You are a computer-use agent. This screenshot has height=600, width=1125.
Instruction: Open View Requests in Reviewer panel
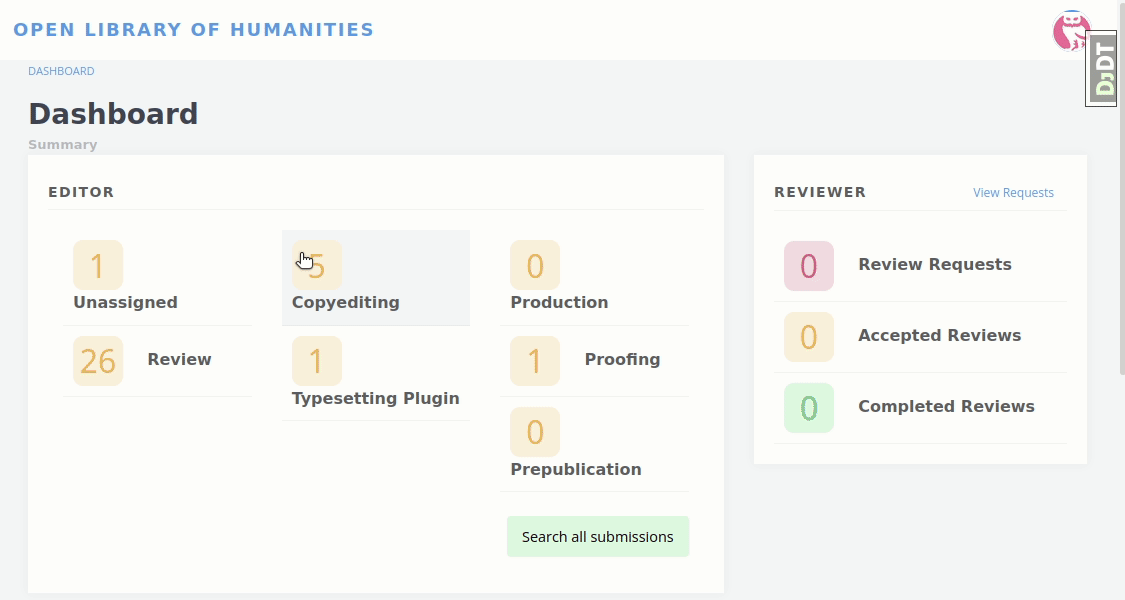(x=1013, y=192)
